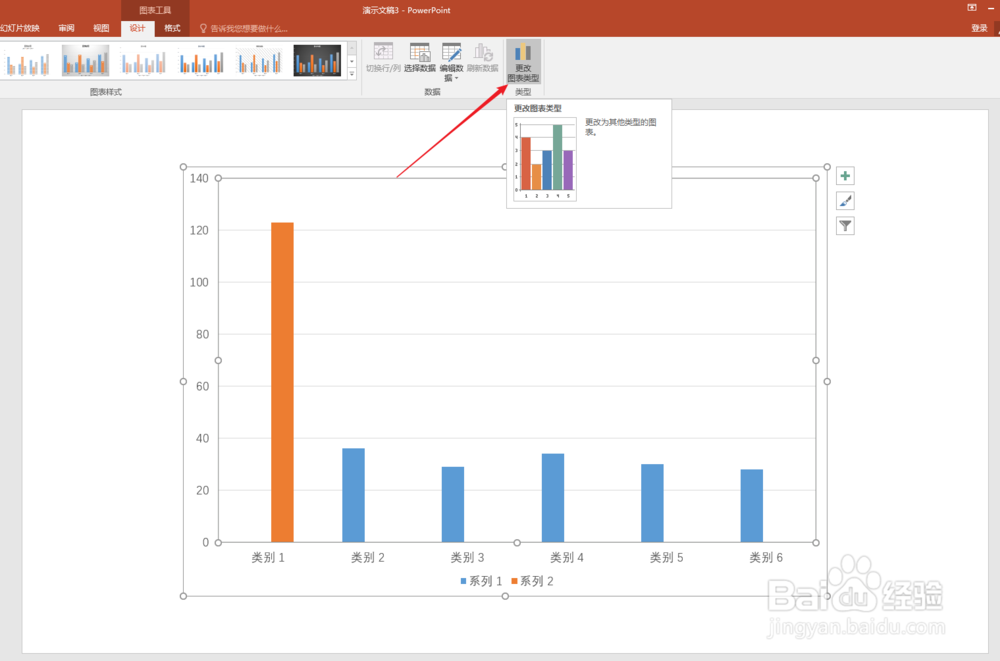Click the 系列 2 legend entry
The height and width of the screenshot is (661, 1000).
(533, 581)
